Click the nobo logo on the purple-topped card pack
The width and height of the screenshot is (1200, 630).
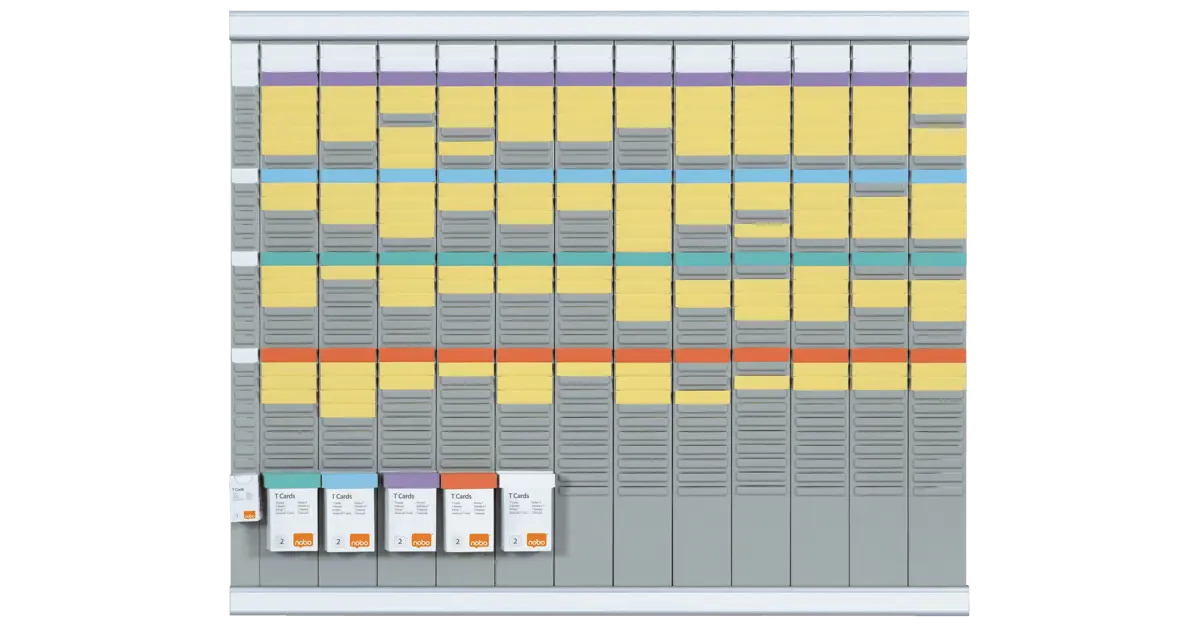421,542
